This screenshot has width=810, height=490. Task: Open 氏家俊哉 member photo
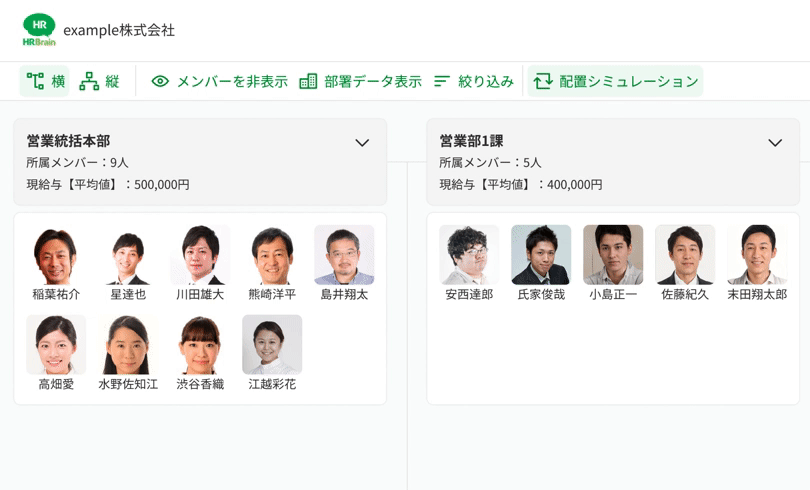tap(541, 255)
